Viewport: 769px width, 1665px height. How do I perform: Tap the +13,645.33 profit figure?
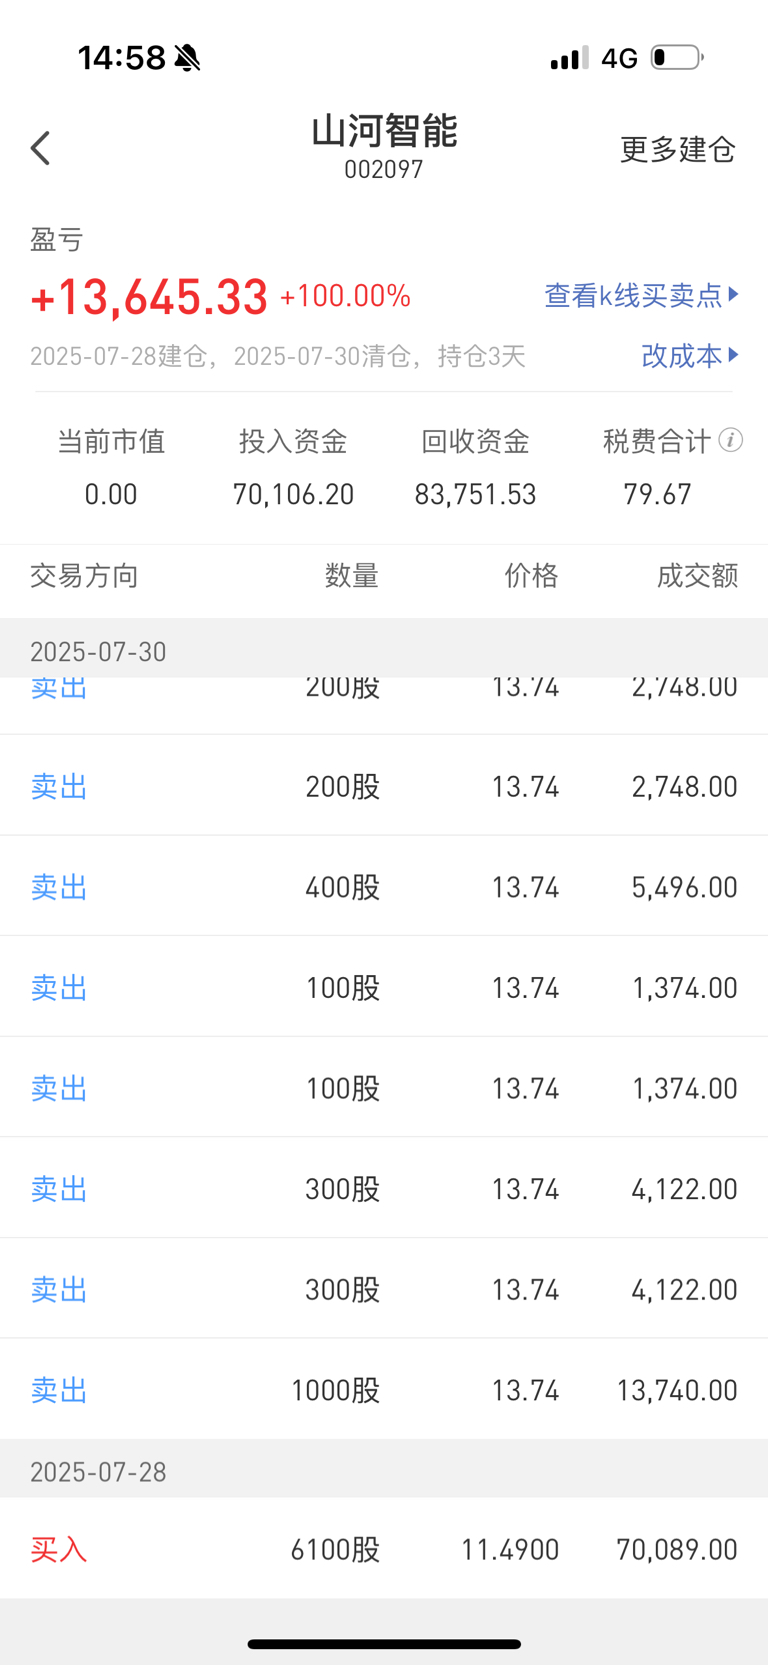point(150,297)
